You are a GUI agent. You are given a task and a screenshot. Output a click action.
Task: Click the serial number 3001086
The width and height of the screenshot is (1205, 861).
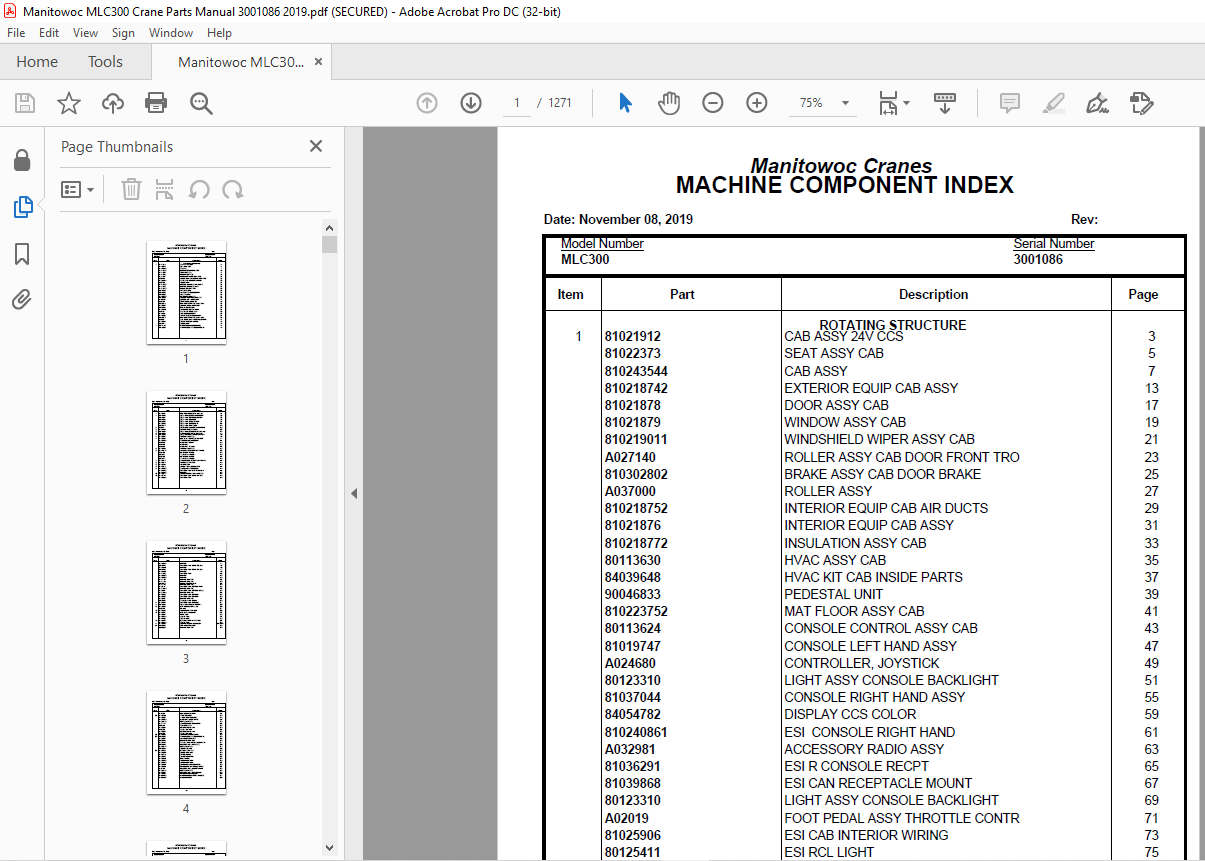[x=1038, y=259]
